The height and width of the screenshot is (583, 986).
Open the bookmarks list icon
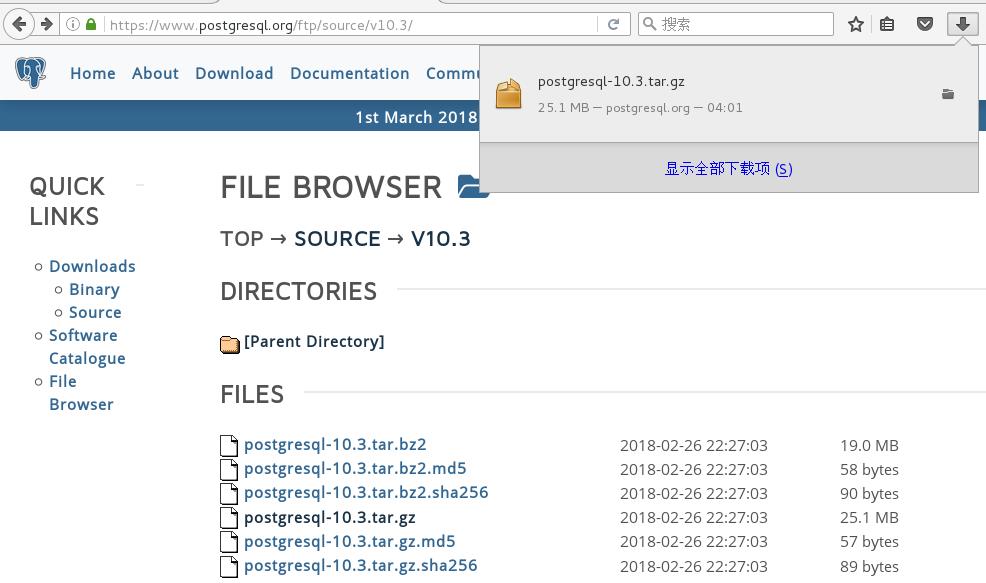(x=887, y=25)
